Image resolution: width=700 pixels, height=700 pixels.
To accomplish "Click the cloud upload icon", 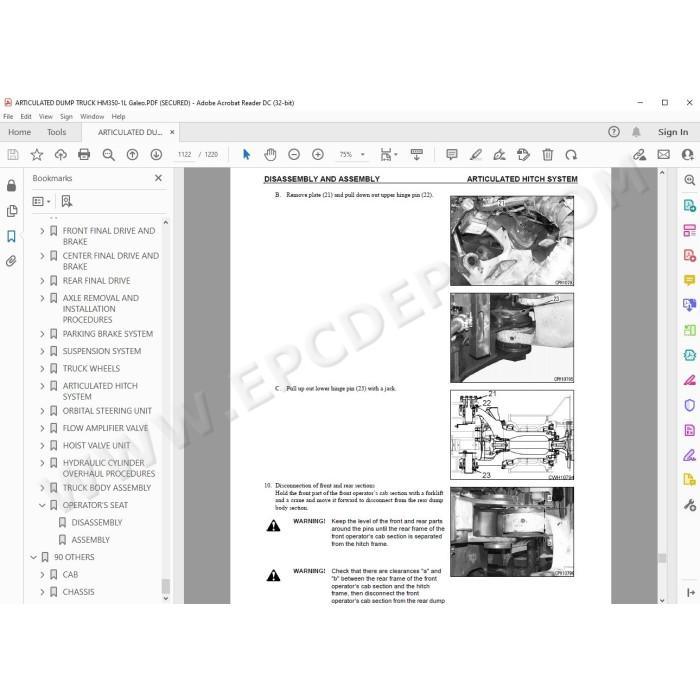I will tap(60, 154).
